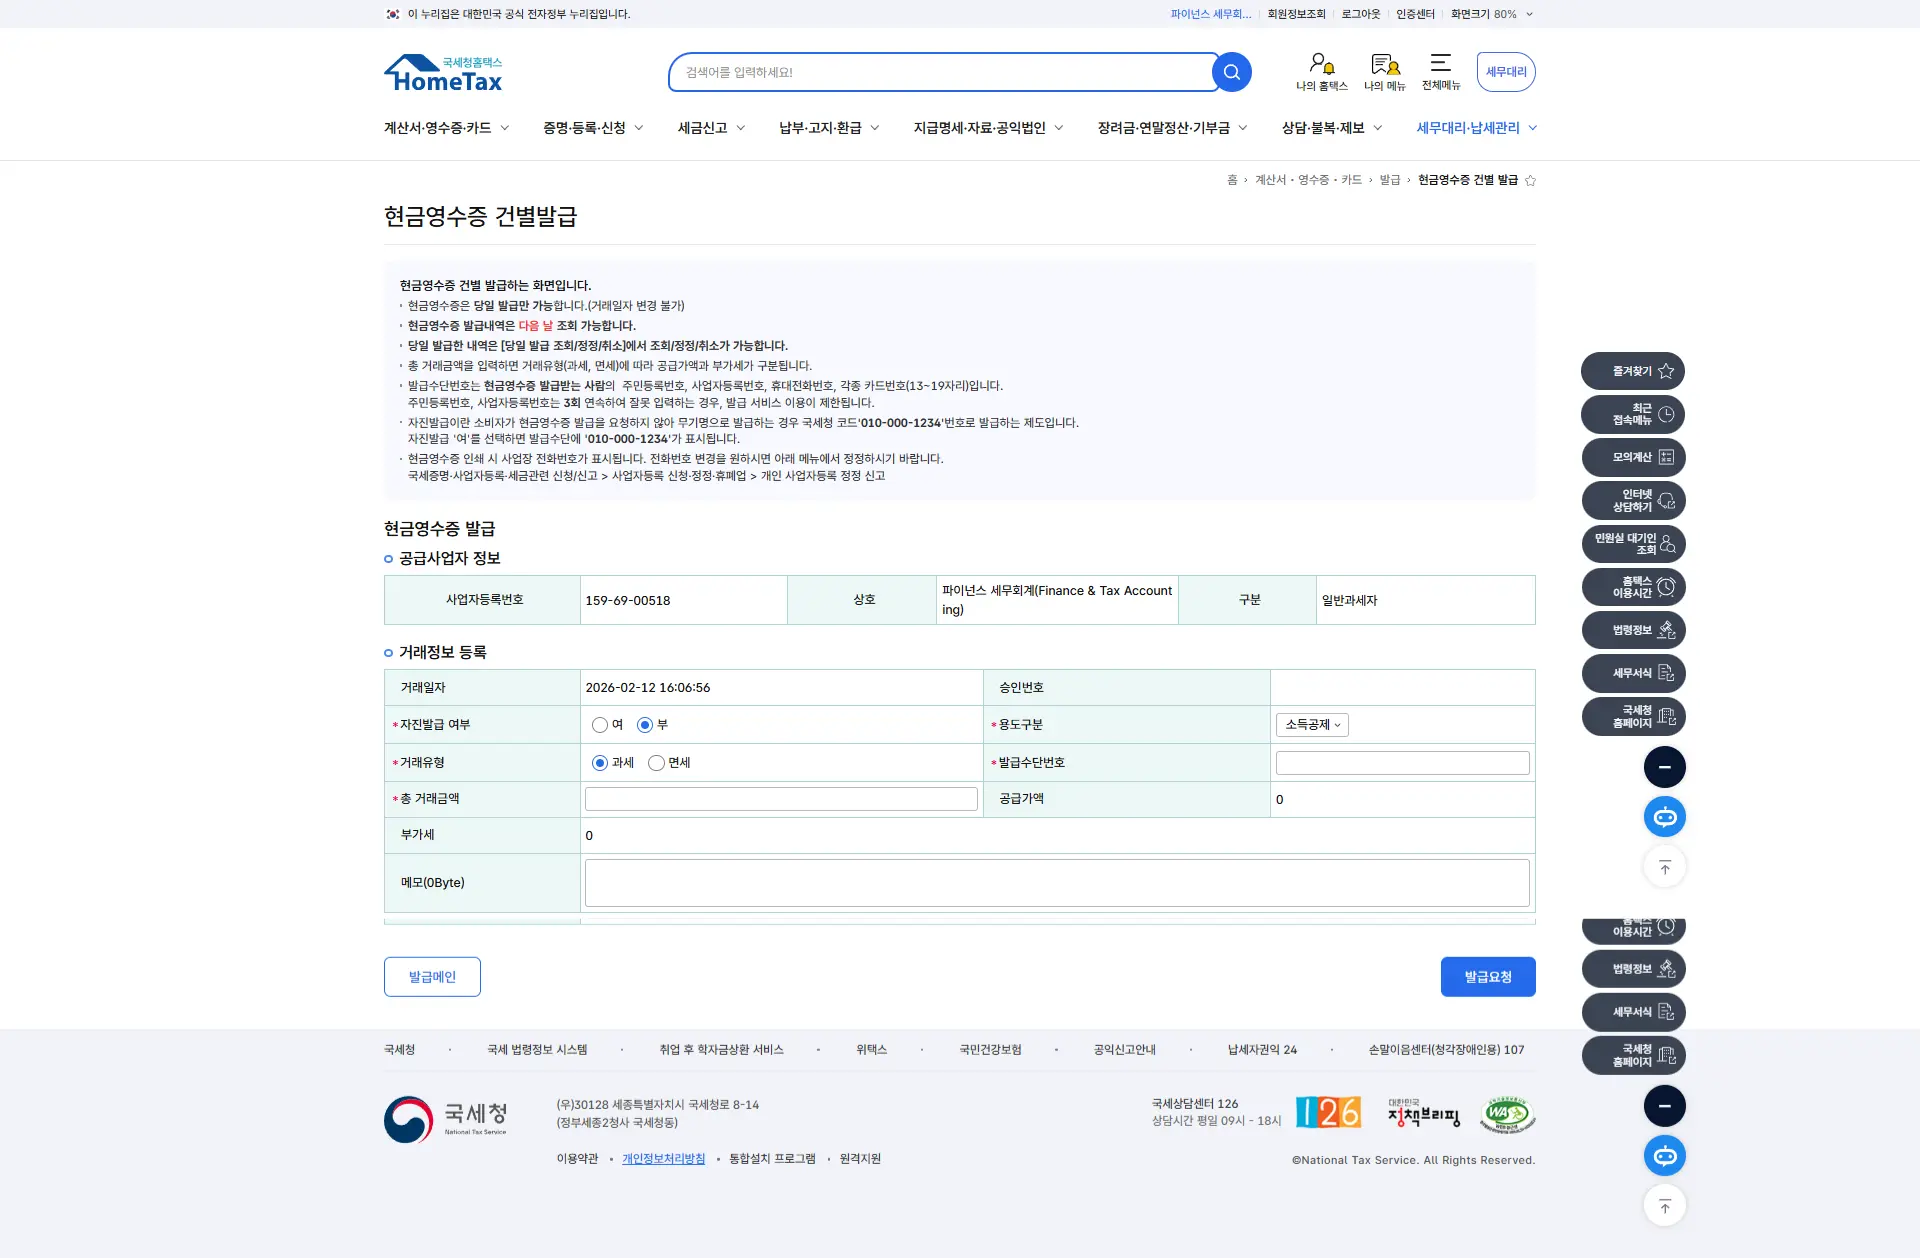Click the blue chatbot robot icon
The width and height of the screenshot is (1920, 1258).
tap(1664, 817)
